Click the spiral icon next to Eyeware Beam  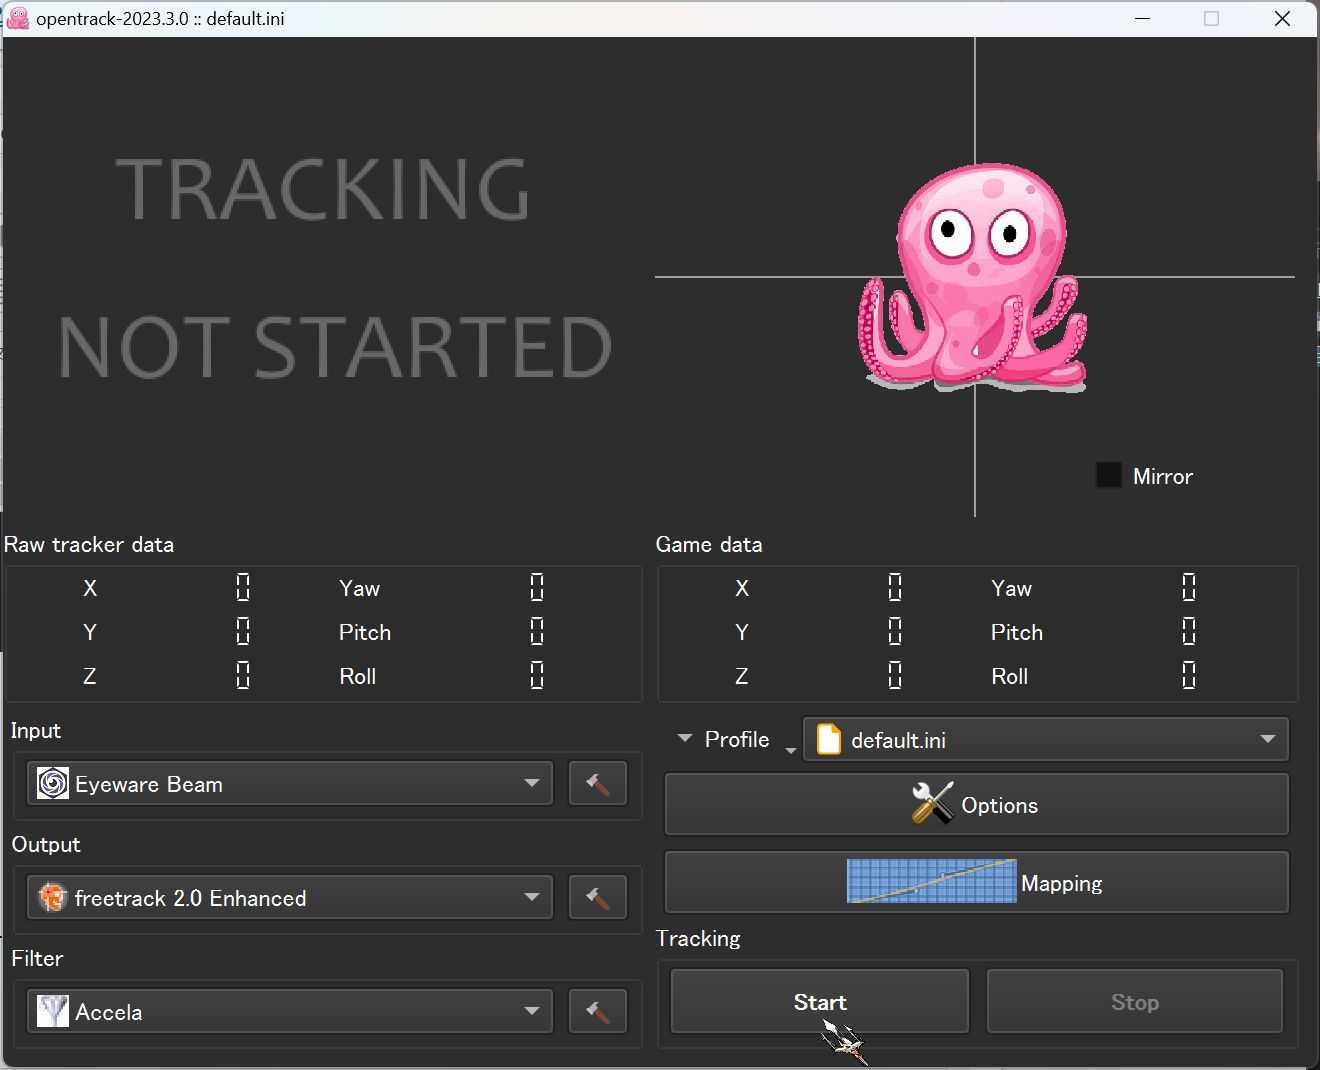click(52, 784)
